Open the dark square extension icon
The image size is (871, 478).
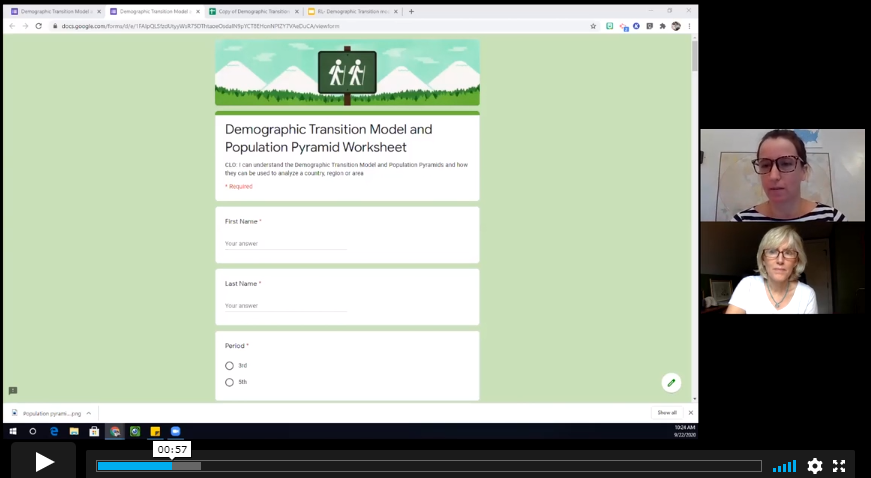(x=649, y=26)
